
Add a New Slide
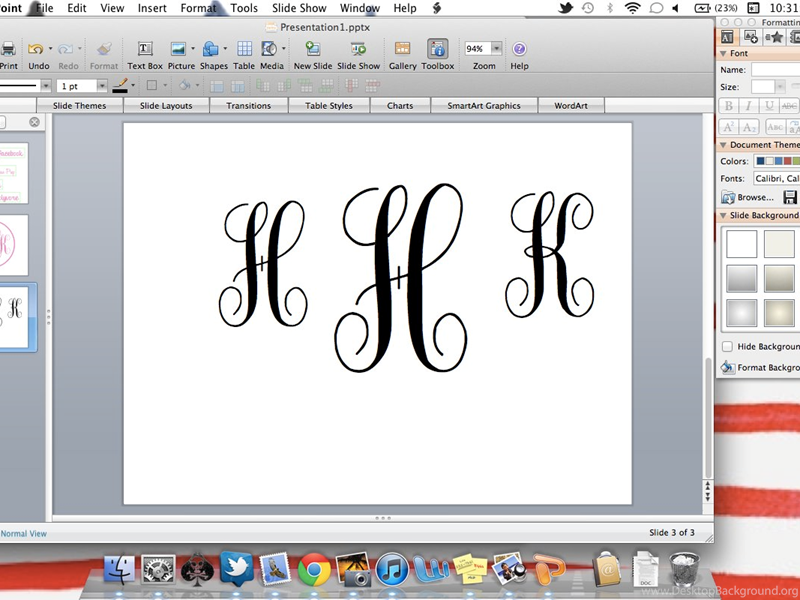pos(313,49)
